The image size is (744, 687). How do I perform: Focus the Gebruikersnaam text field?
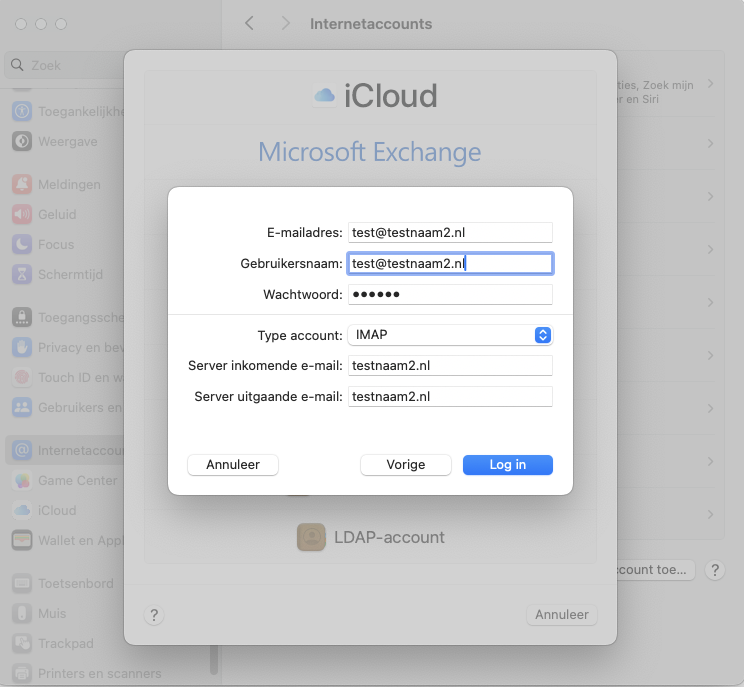click(450, 264)
